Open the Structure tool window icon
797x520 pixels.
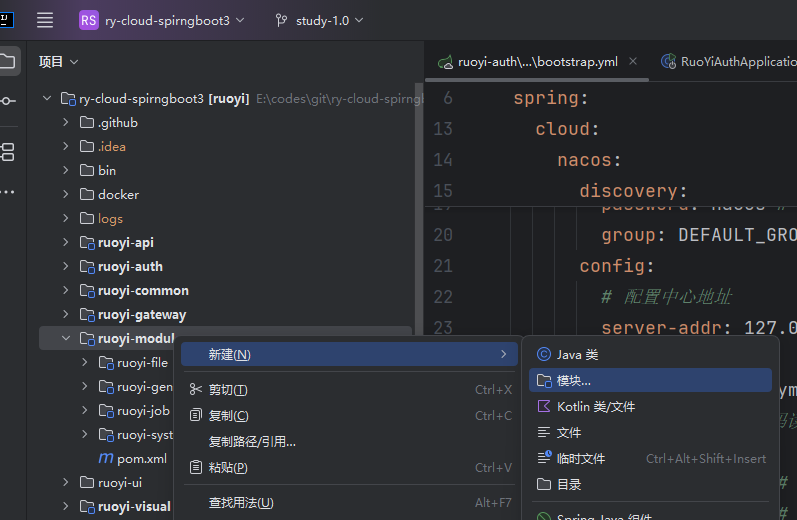[x=8, y=152]
